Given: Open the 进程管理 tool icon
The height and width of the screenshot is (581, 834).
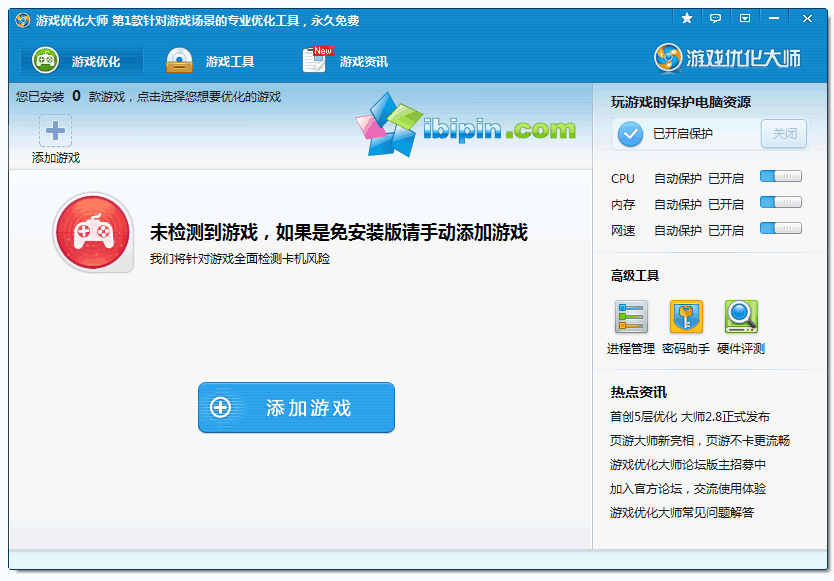Looking at the screenshot, I should point(631,317).
